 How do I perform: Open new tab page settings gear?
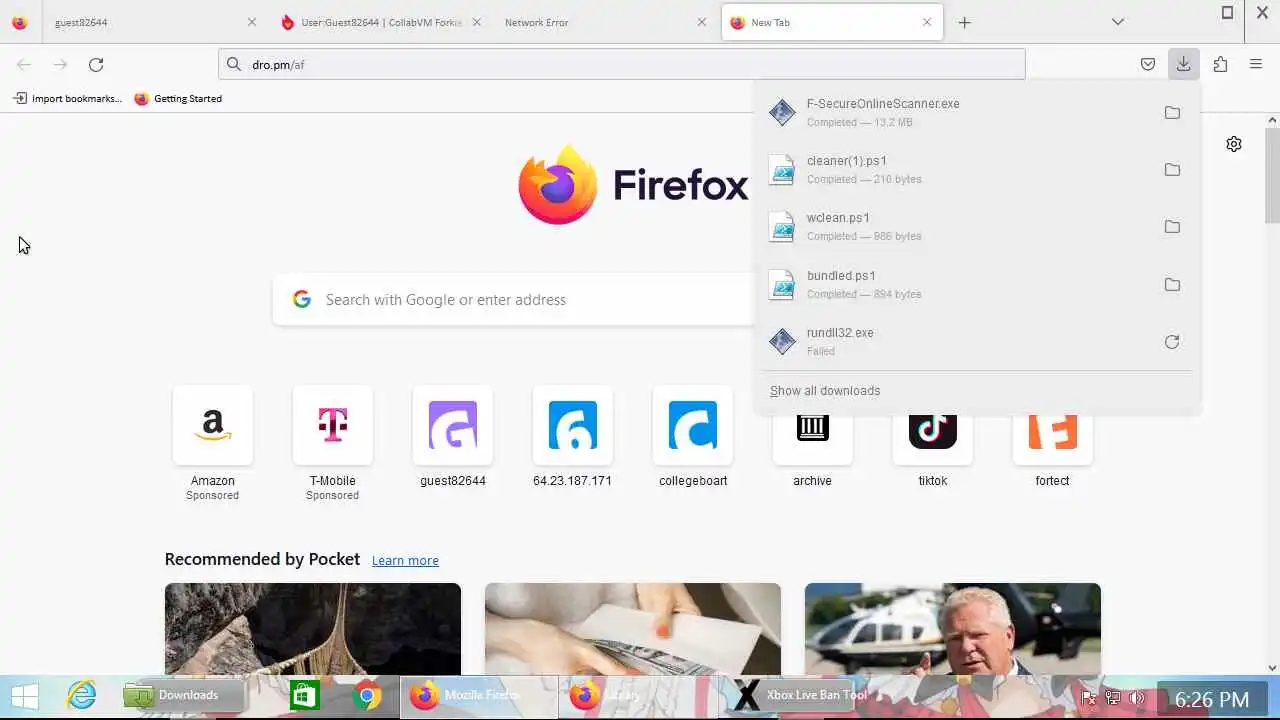pos(1234,144)
